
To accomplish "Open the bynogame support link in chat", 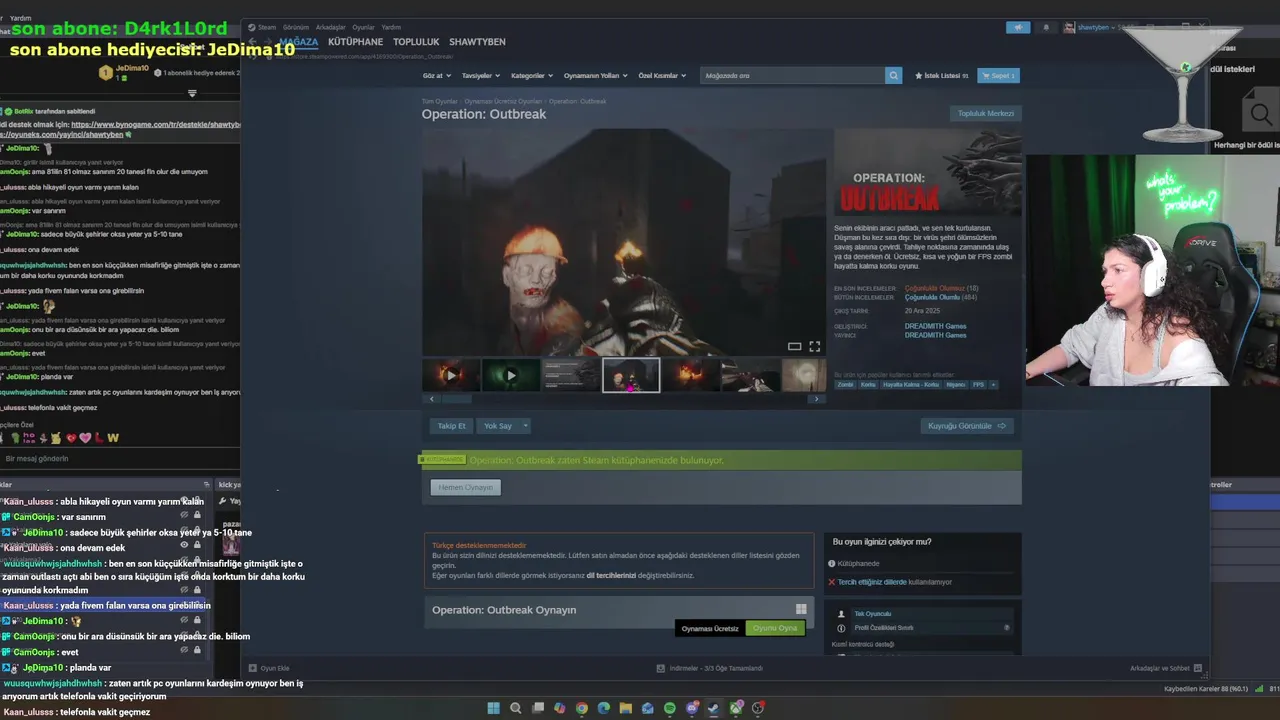I will tap(156, 125).
